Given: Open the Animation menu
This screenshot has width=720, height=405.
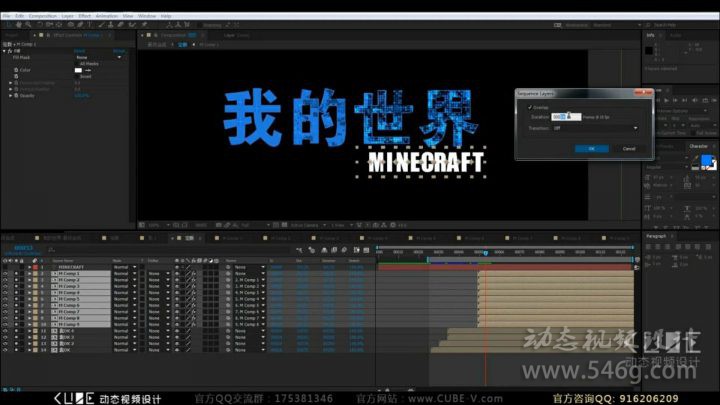Looking at the screenshot, I should (106, 16).
